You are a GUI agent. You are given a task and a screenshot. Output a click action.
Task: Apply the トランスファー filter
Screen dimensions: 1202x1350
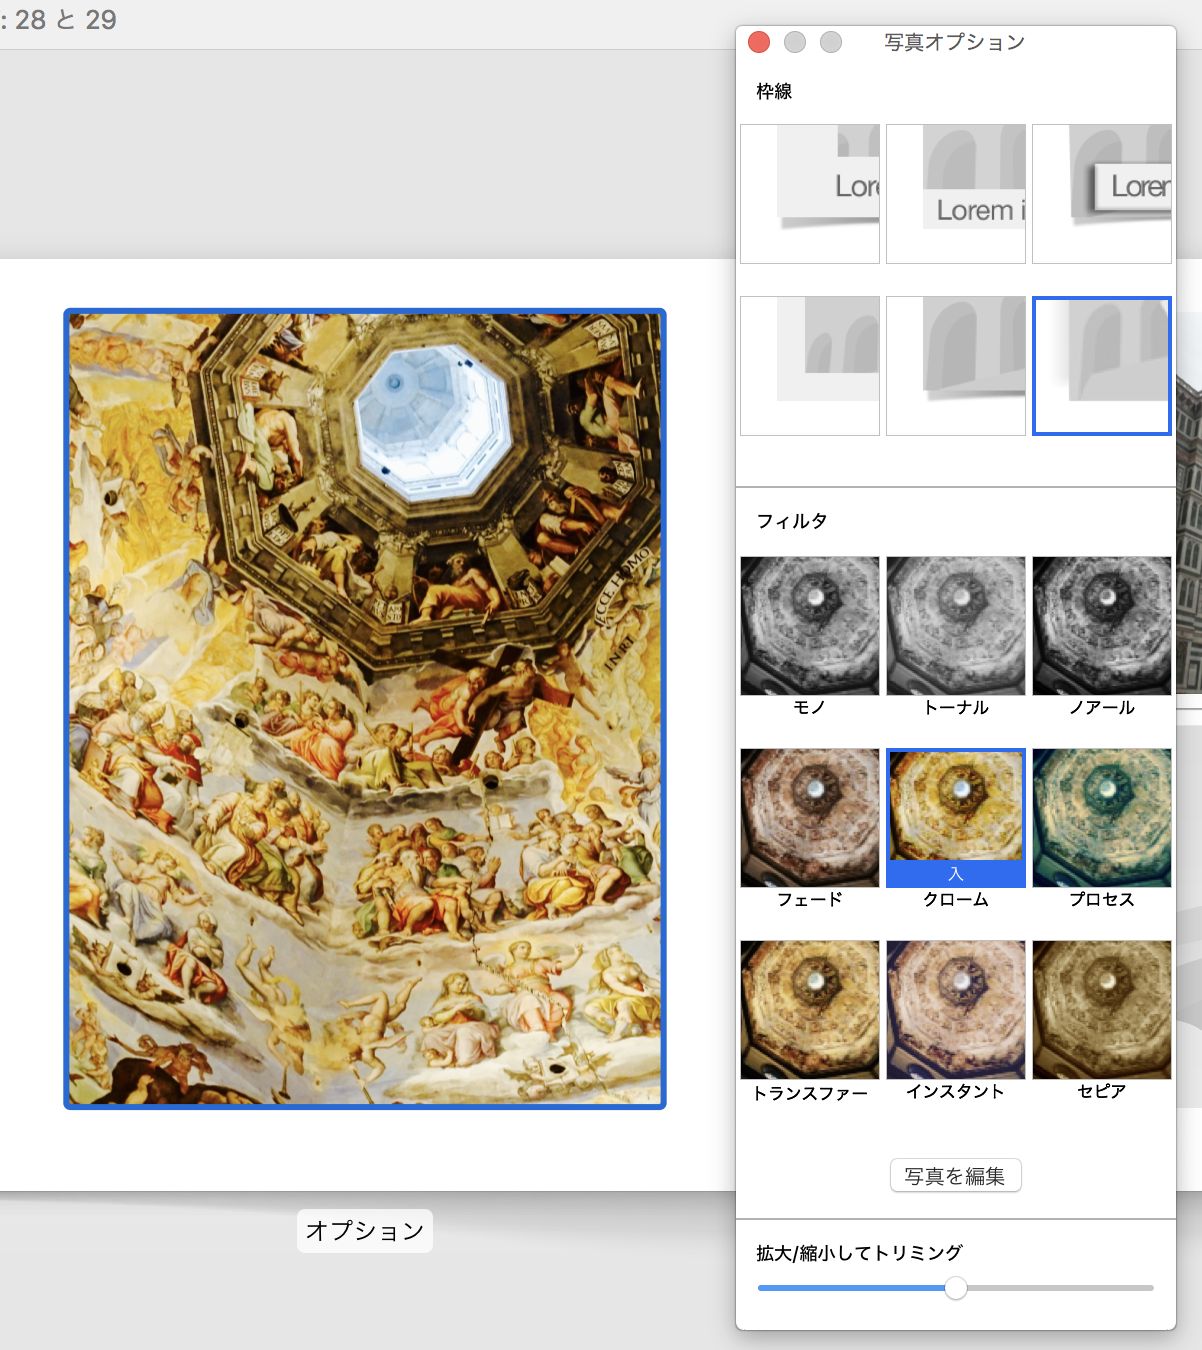[x=810, y=1010]
